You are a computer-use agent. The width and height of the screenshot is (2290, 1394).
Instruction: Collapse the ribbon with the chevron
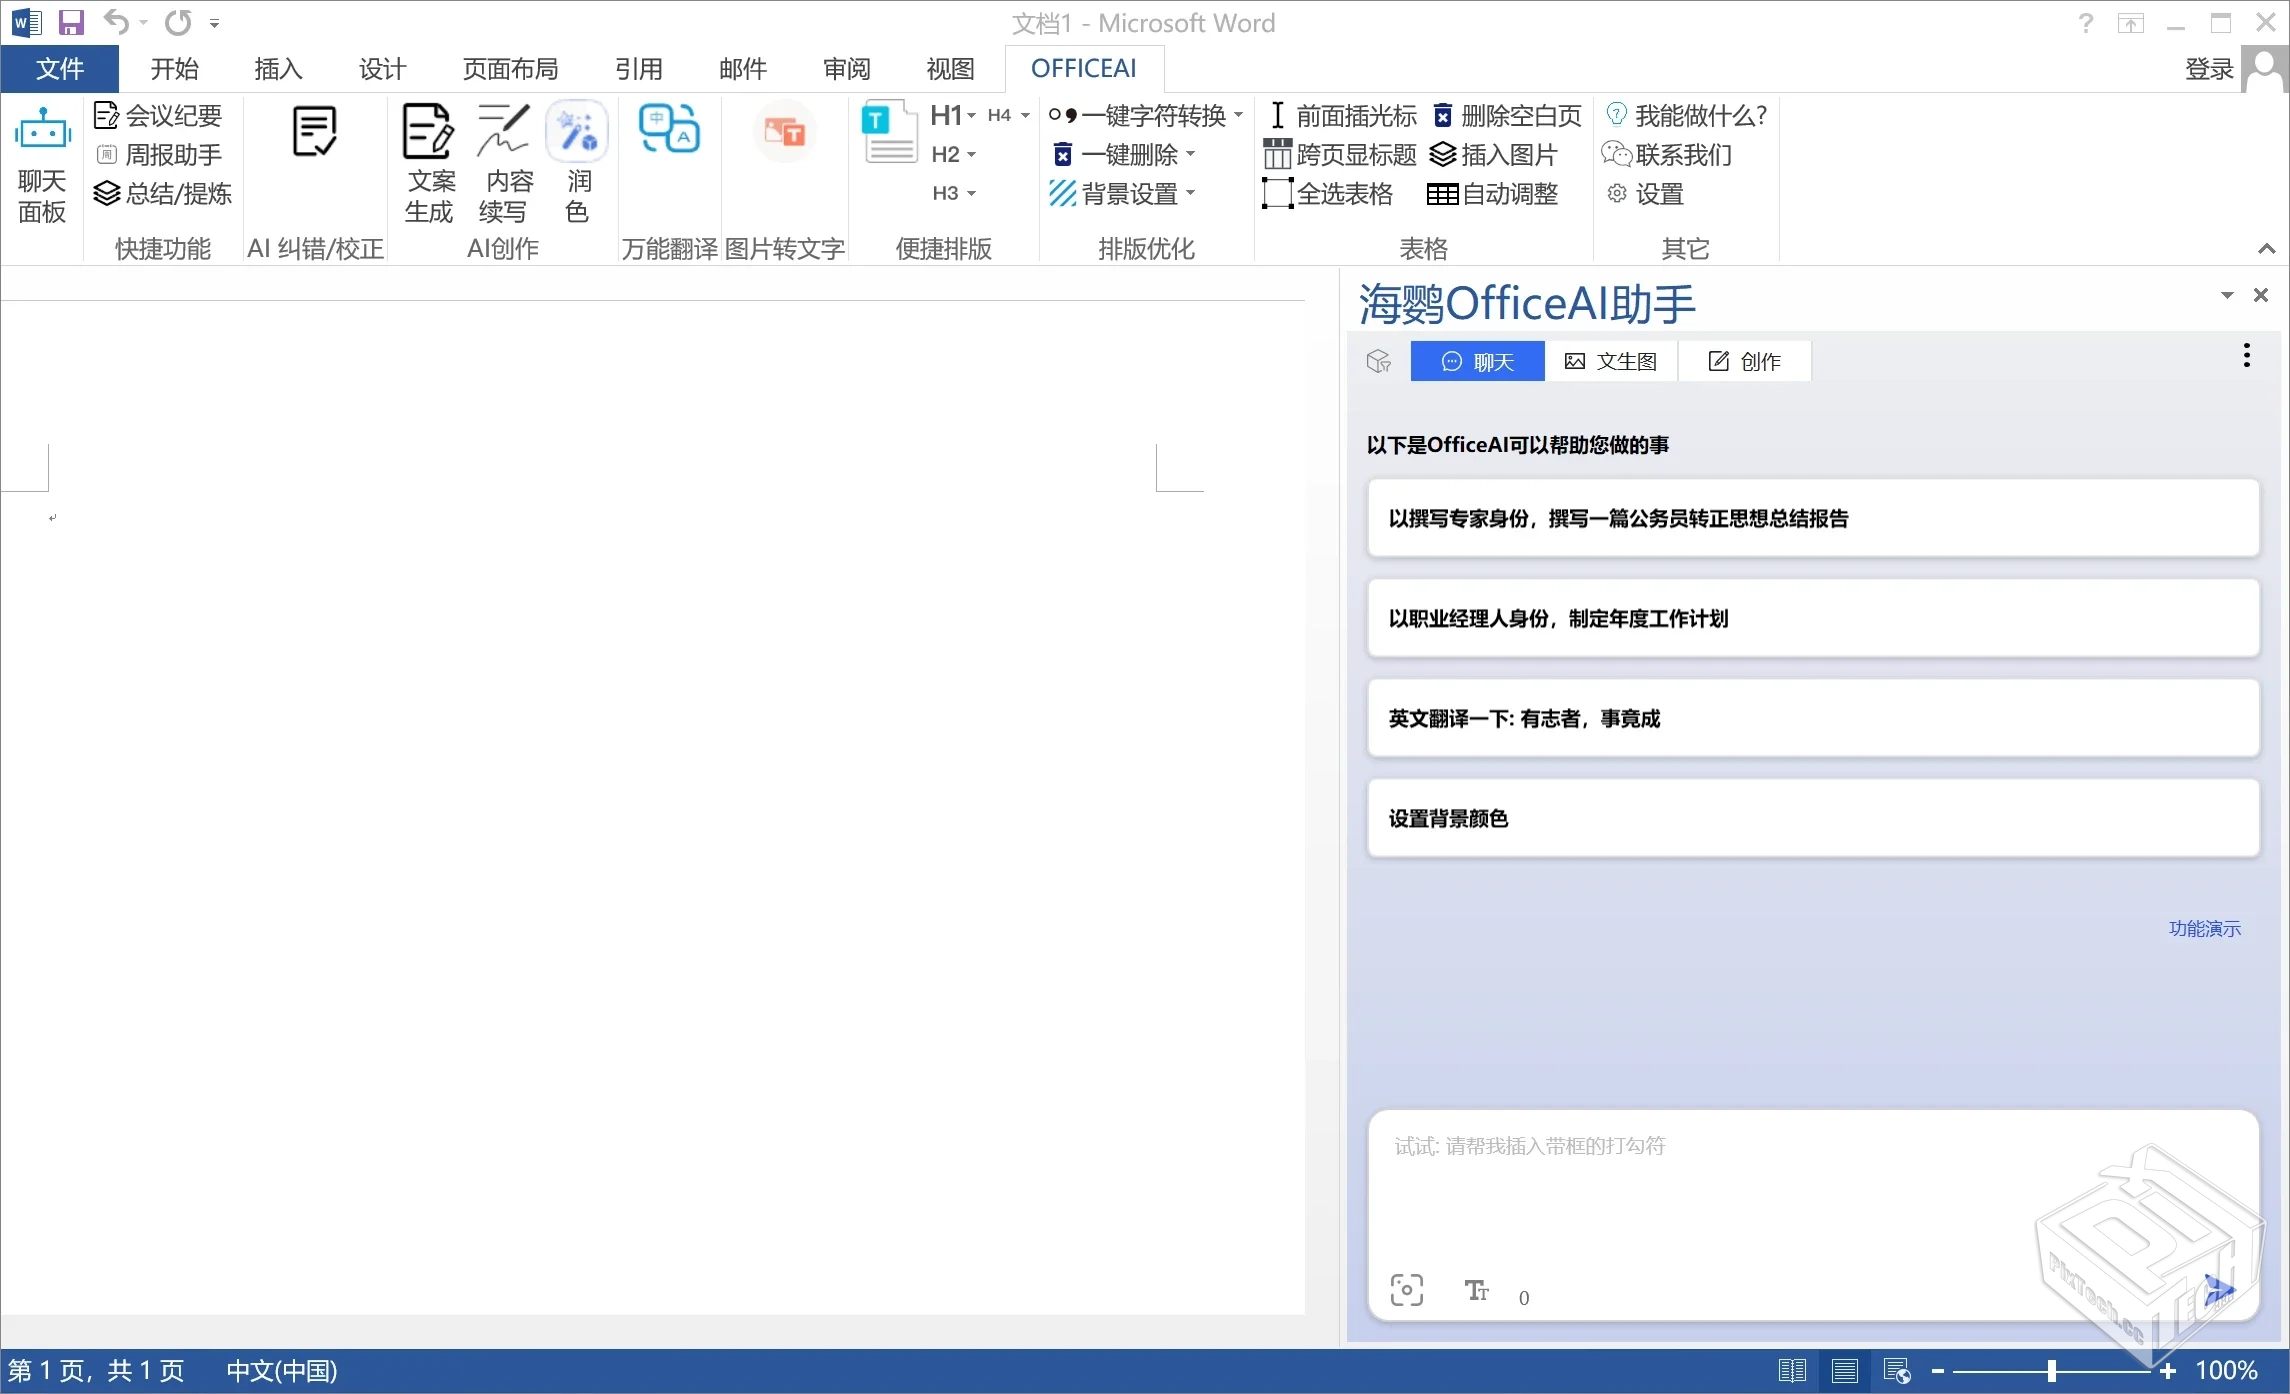(x=2266, y=249)
